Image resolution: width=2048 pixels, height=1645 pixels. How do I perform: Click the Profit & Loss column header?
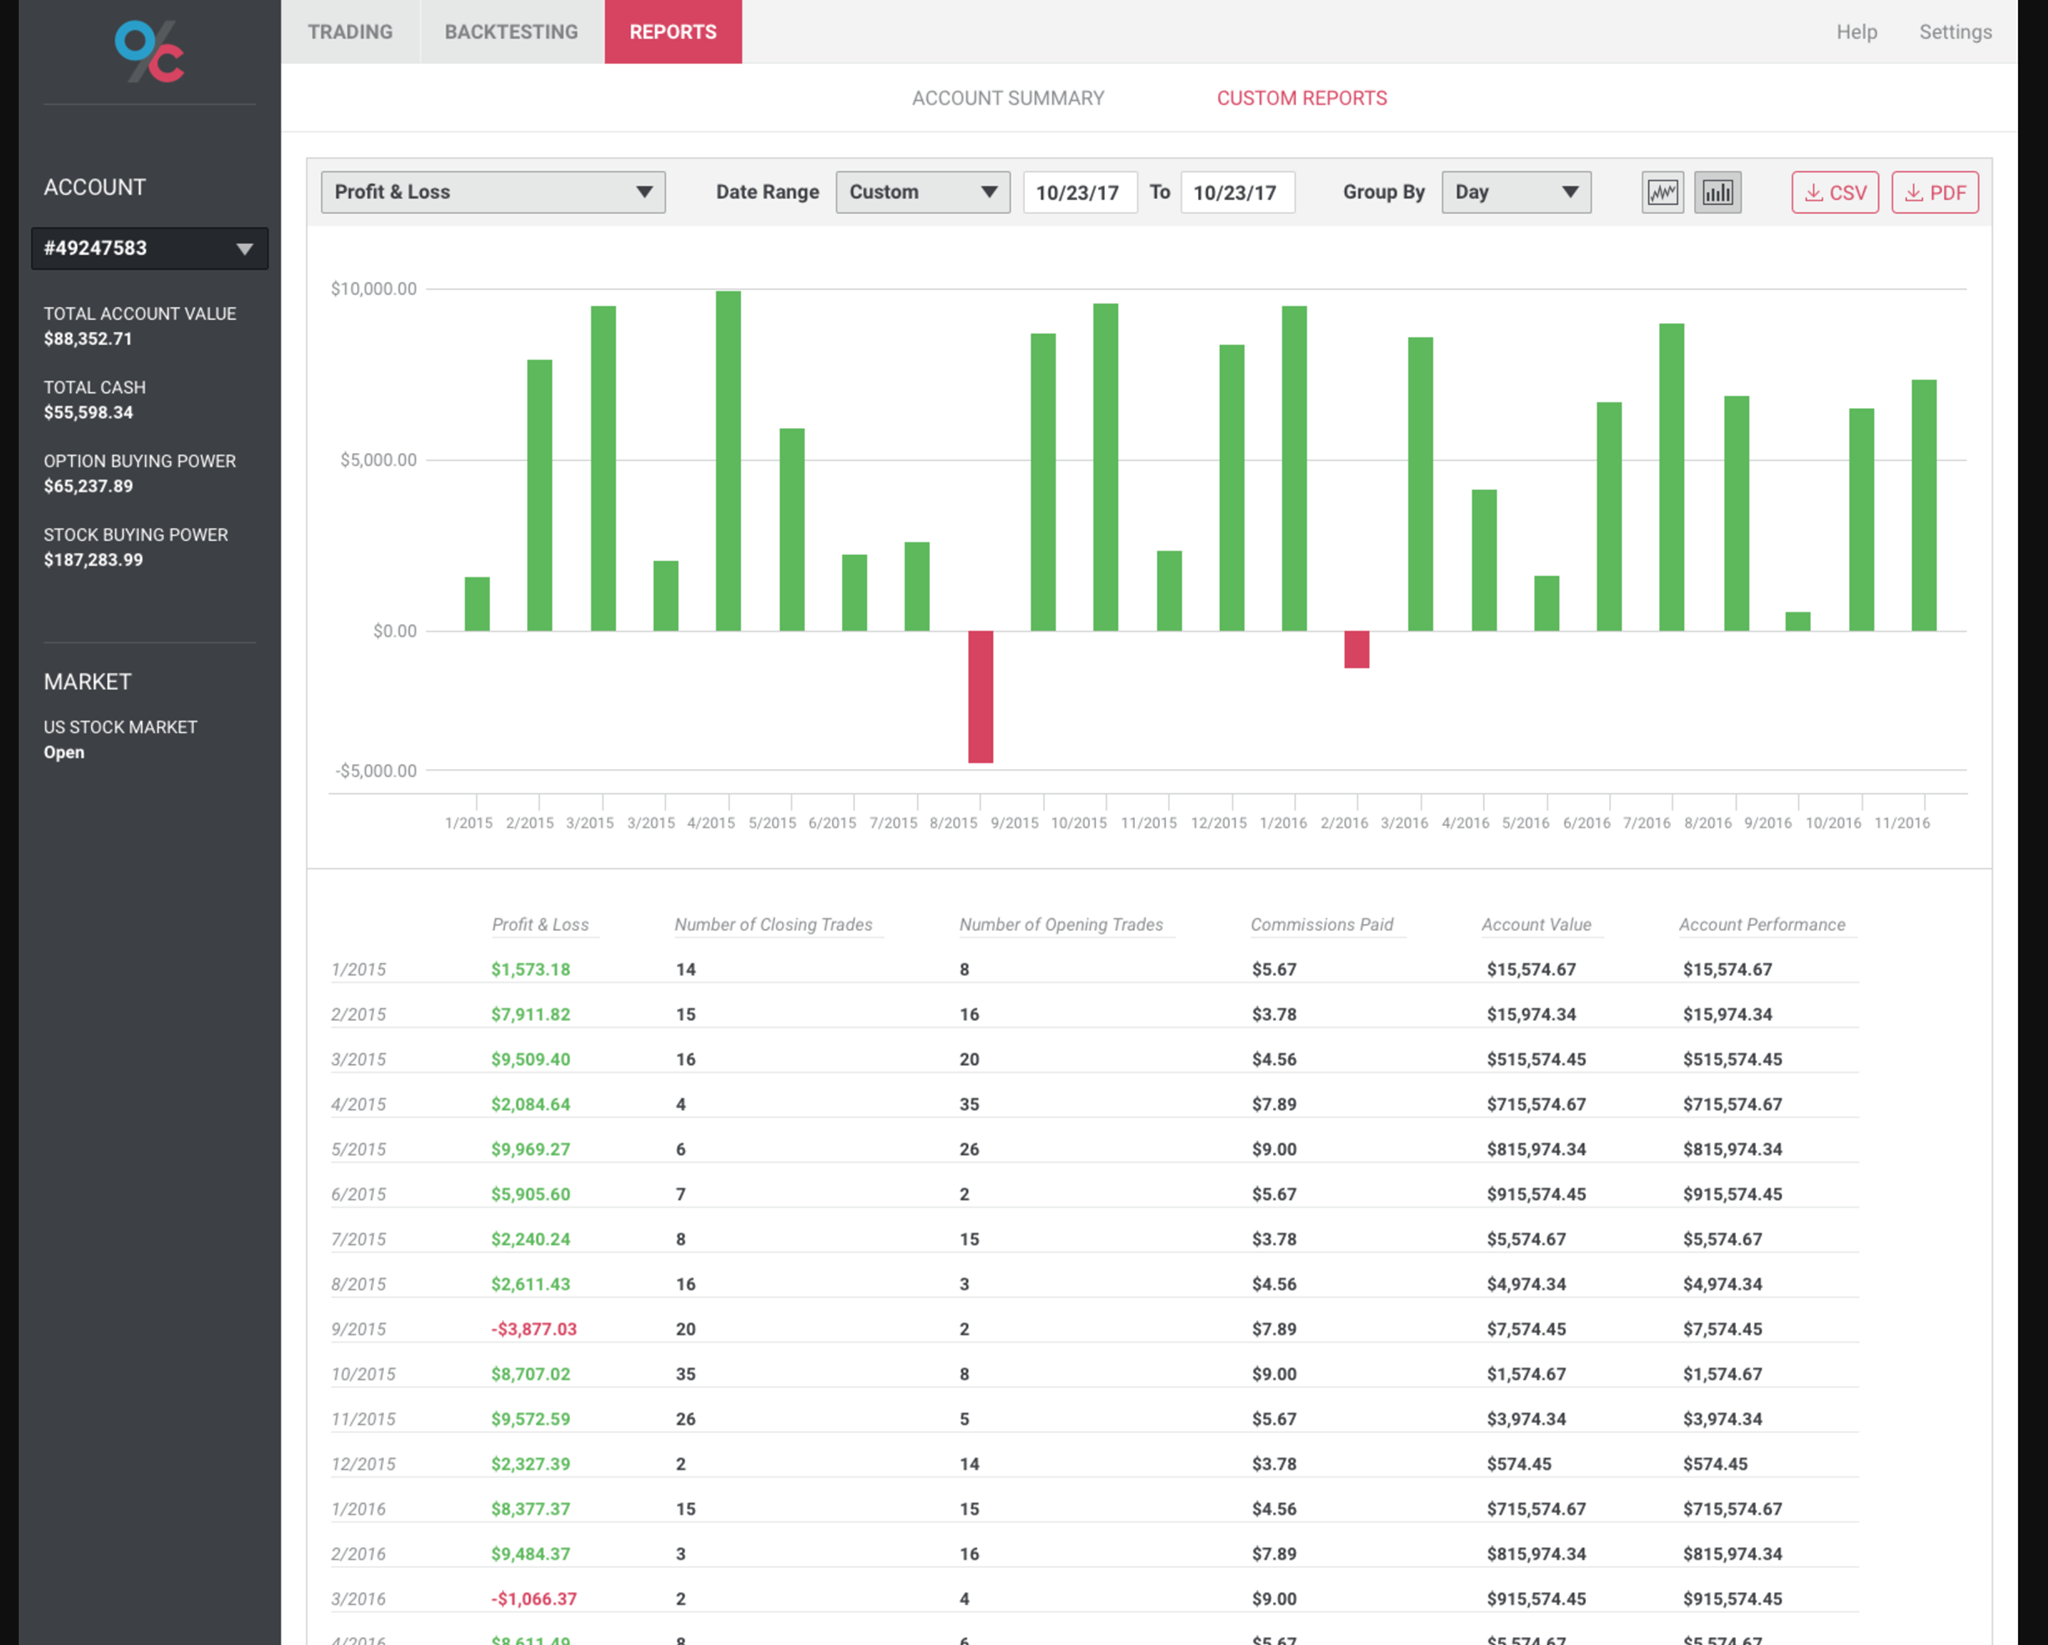click(540, 925)
